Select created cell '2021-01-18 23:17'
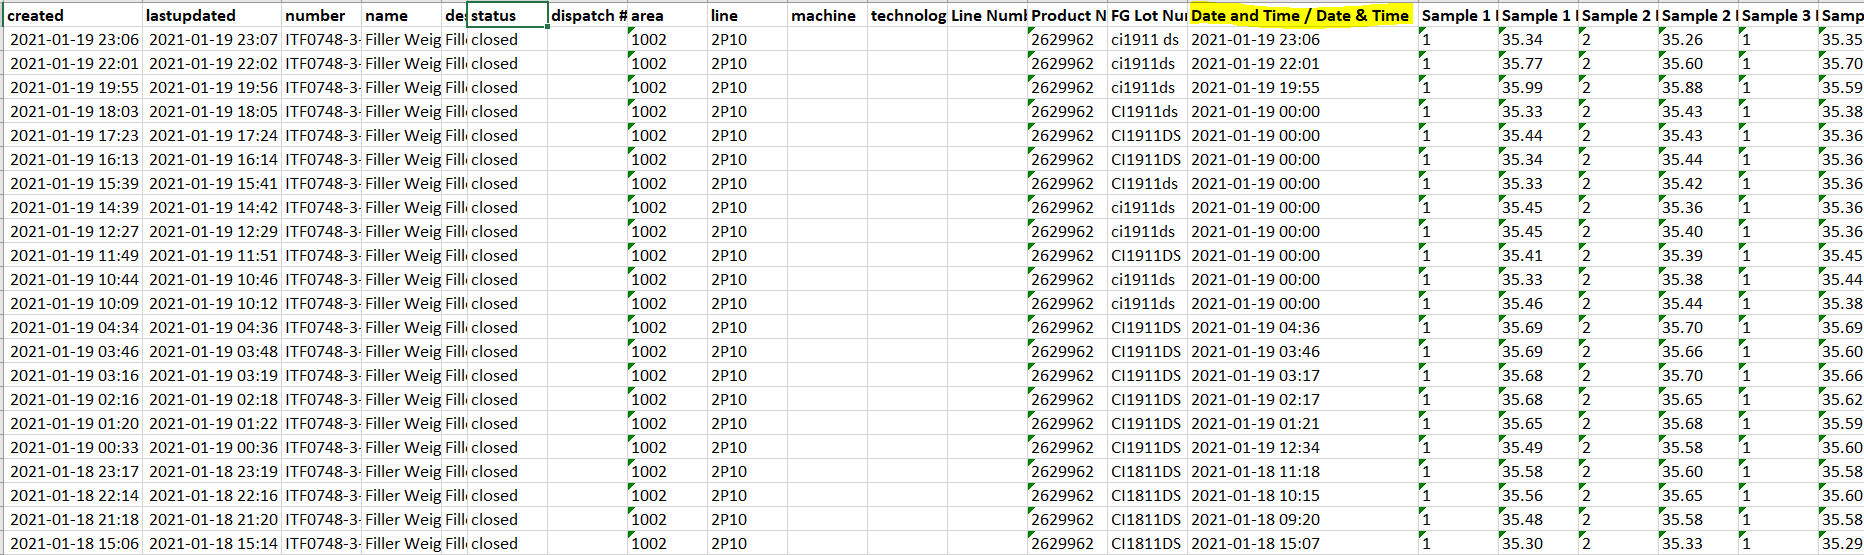 (x=73, y=471)
